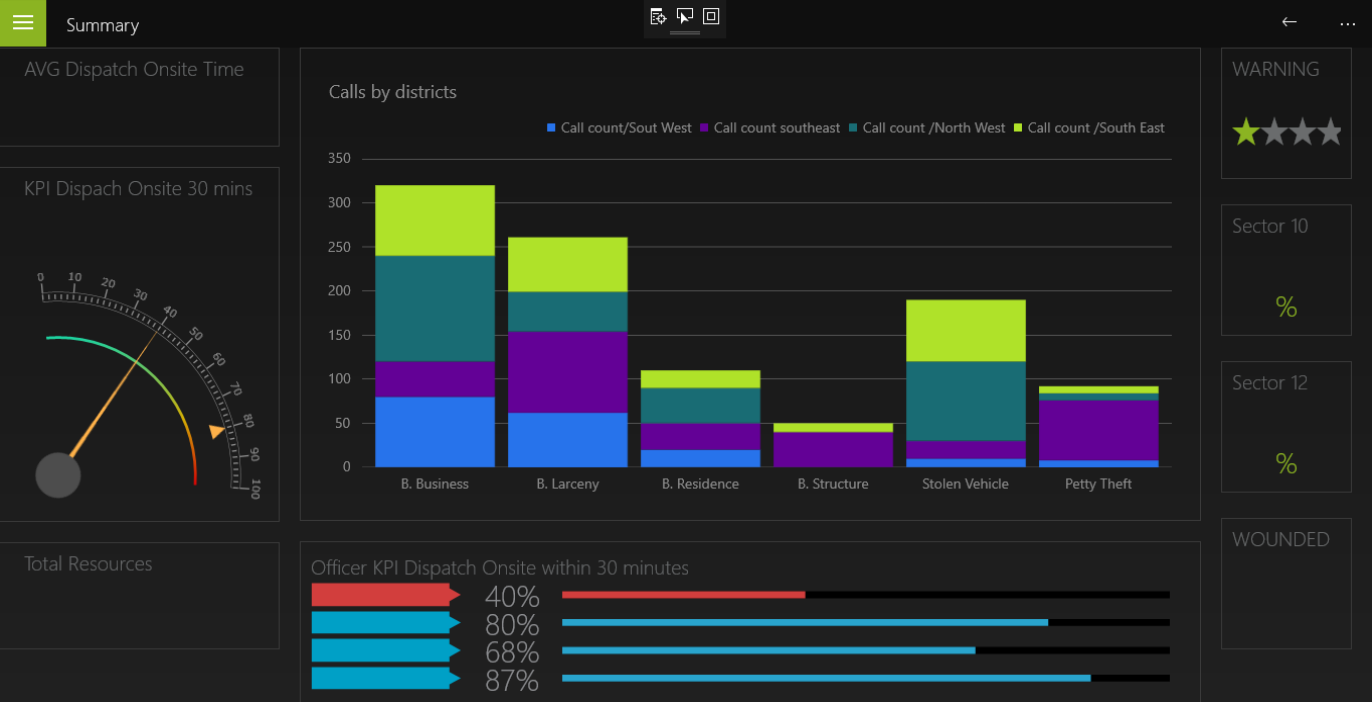Click the Stolen Vehicle bar's light green segment
Screen dimensions: 1372x702
965,330
